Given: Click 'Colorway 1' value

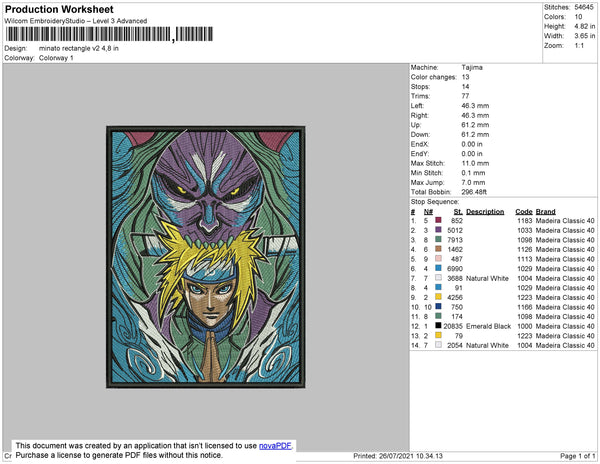Looking at the screenshot, I should 56,58.
